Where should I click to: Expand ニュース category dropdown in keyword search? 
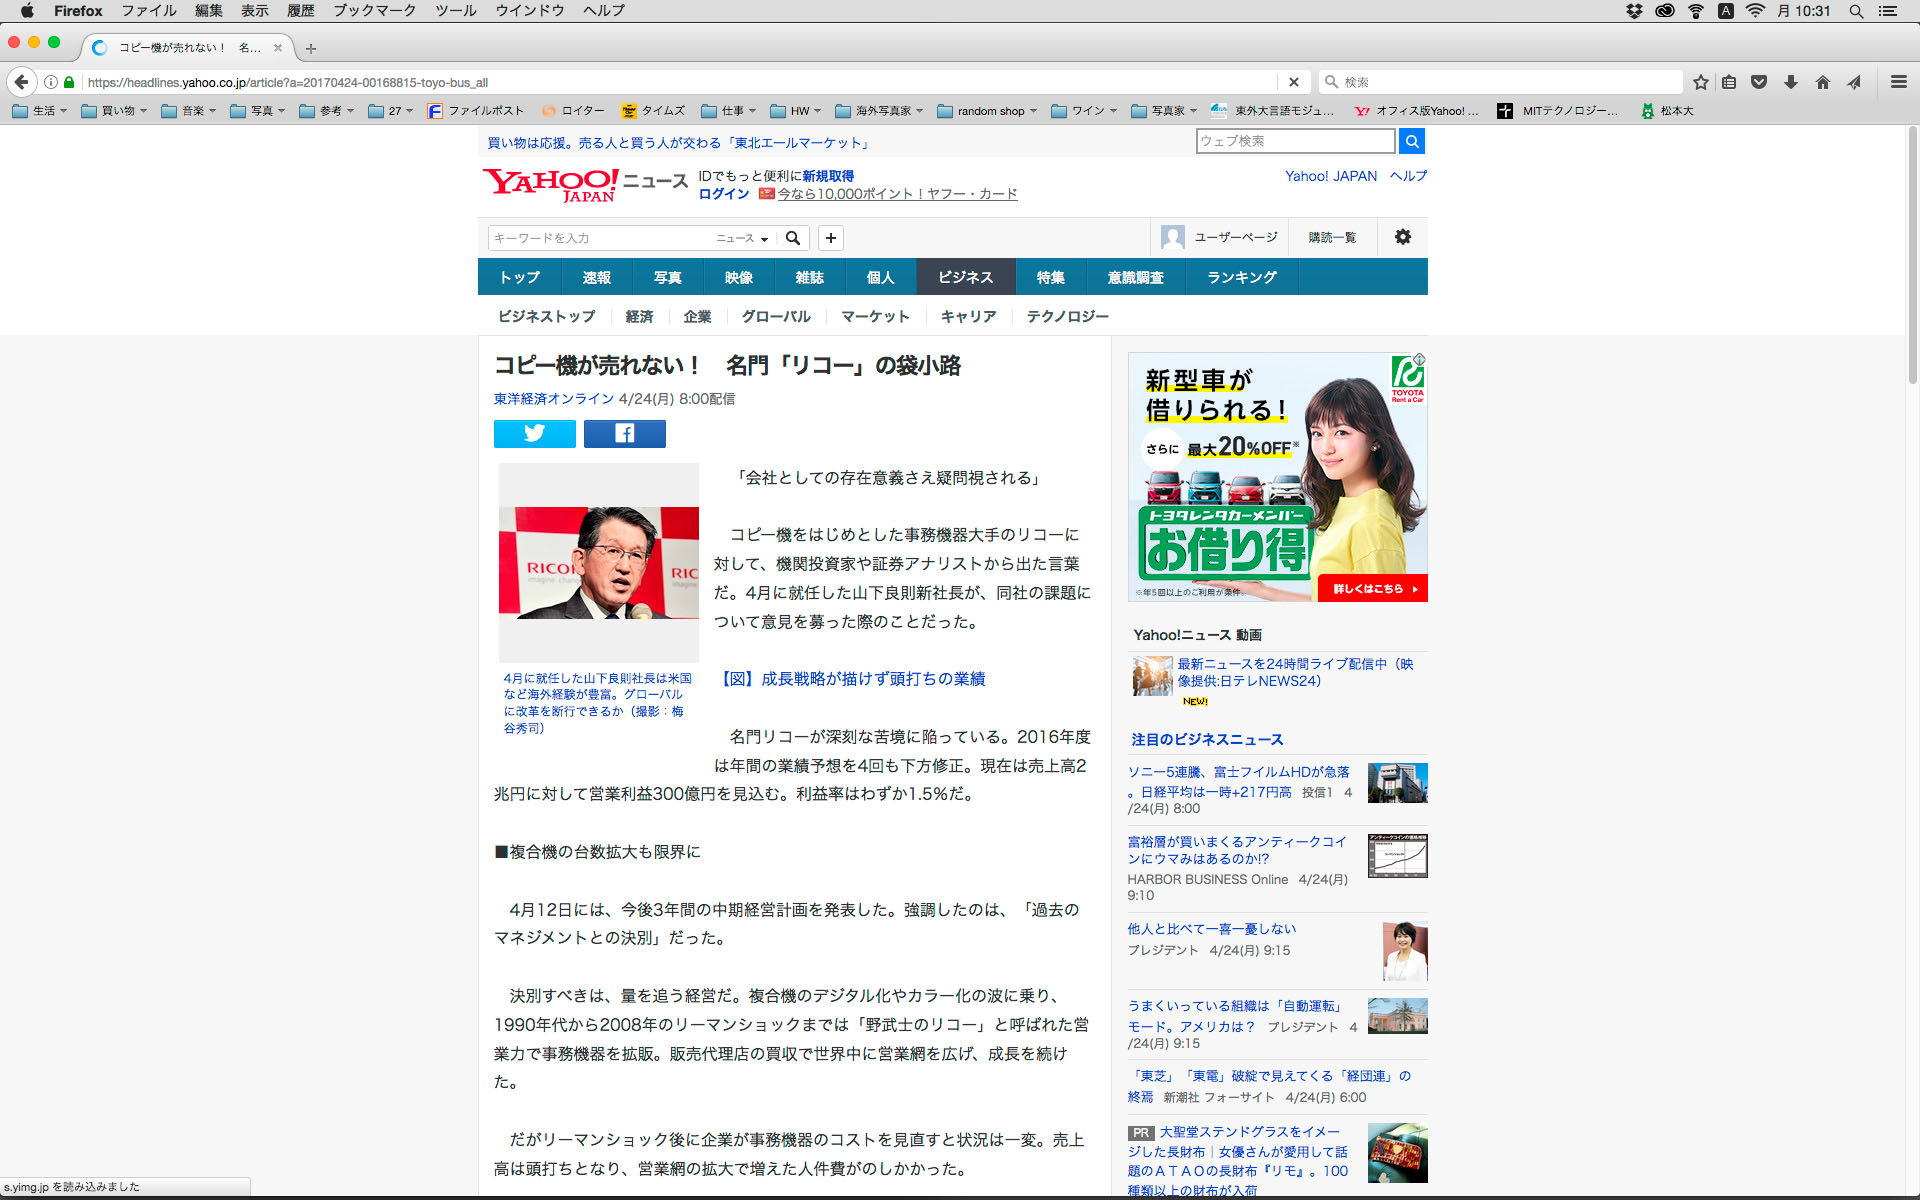[x=742, y=238]
